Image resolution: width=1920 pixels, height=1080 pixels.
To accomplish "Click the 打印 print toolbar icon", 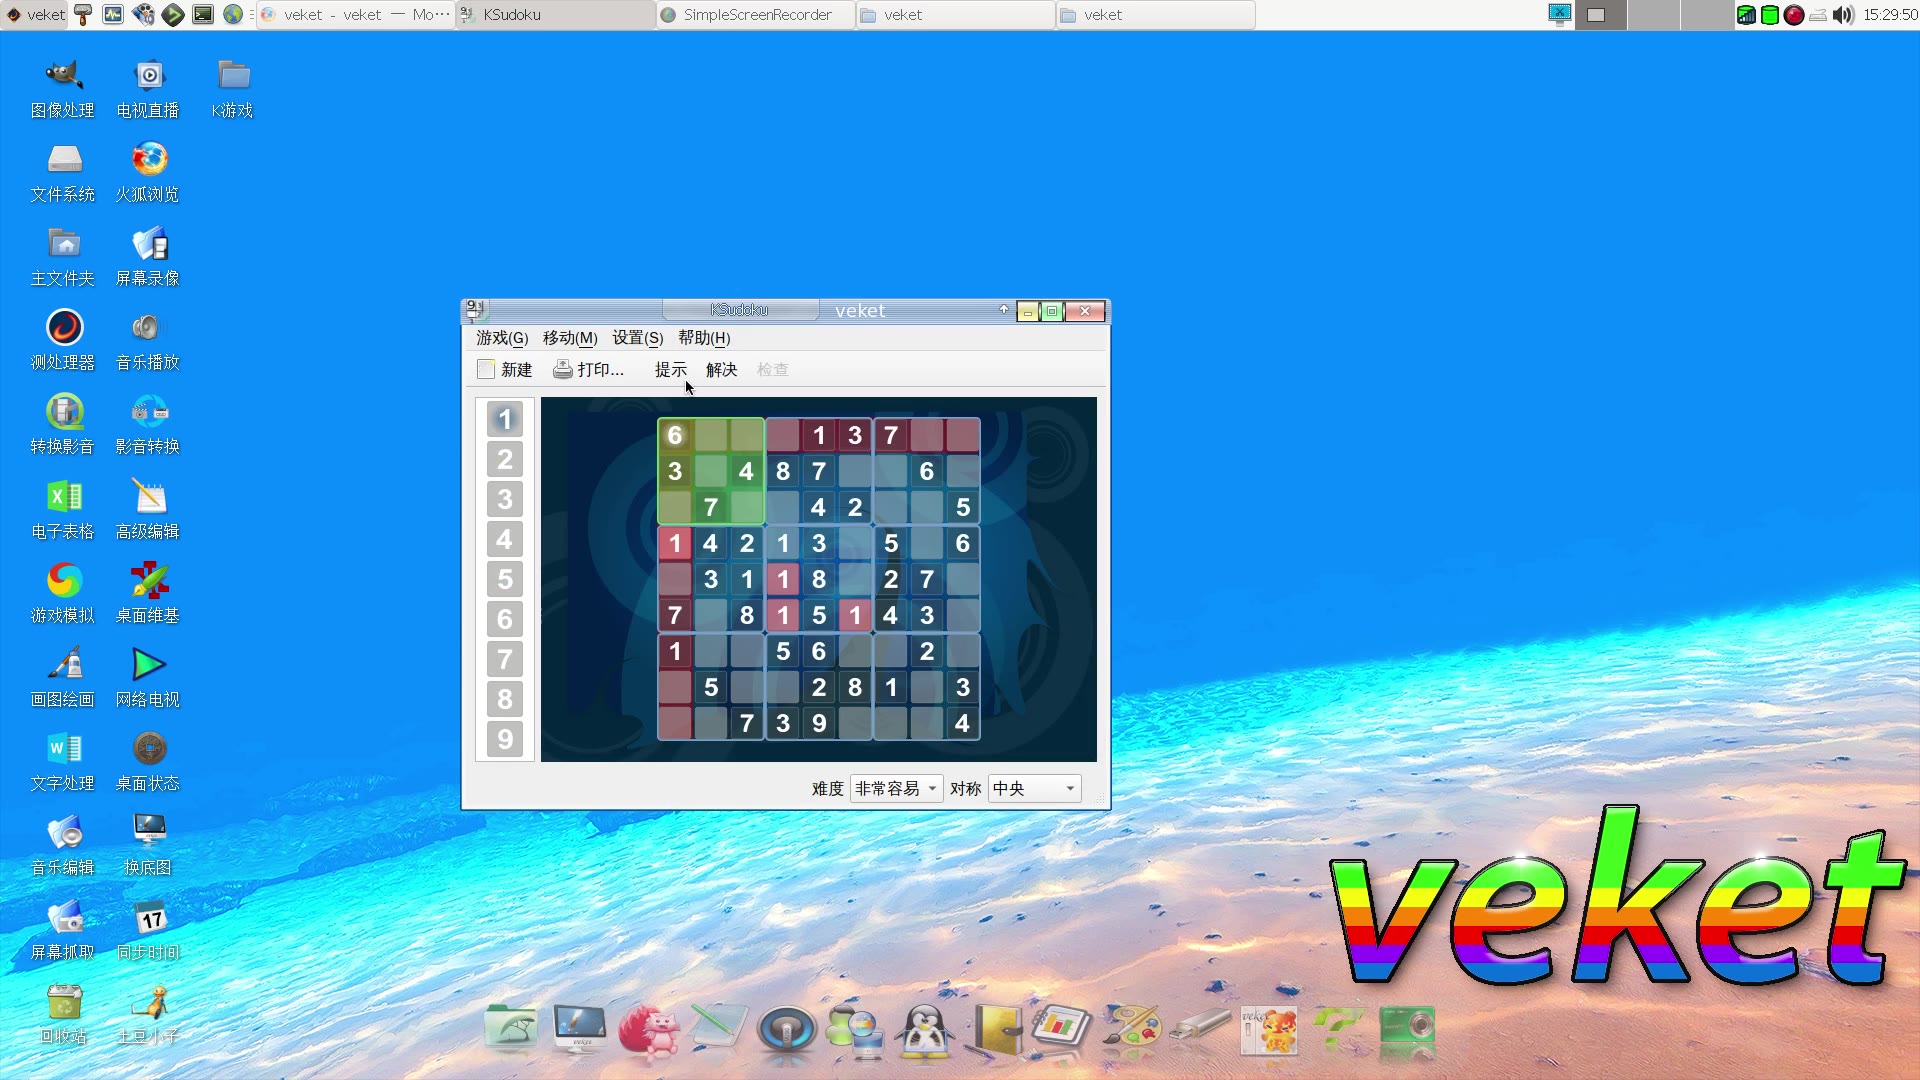I will click(563, 369).
